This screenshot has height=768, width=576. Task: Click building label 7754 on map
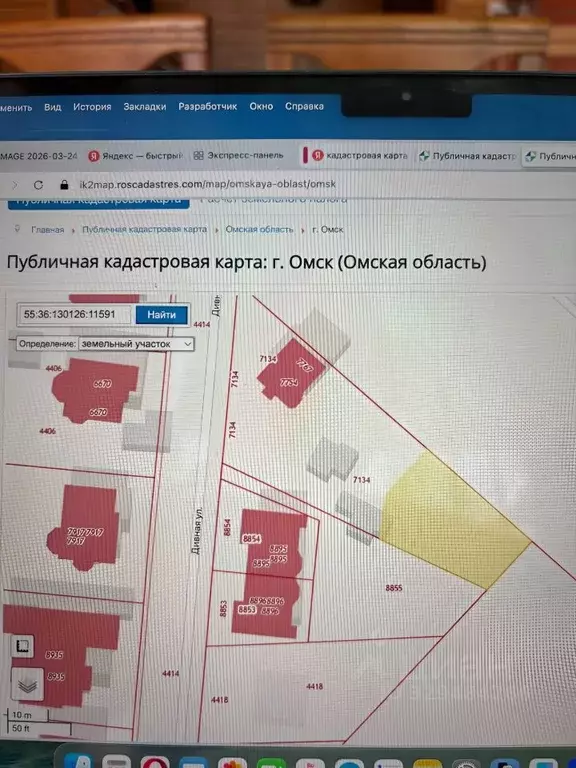click(x=289, y=382)
